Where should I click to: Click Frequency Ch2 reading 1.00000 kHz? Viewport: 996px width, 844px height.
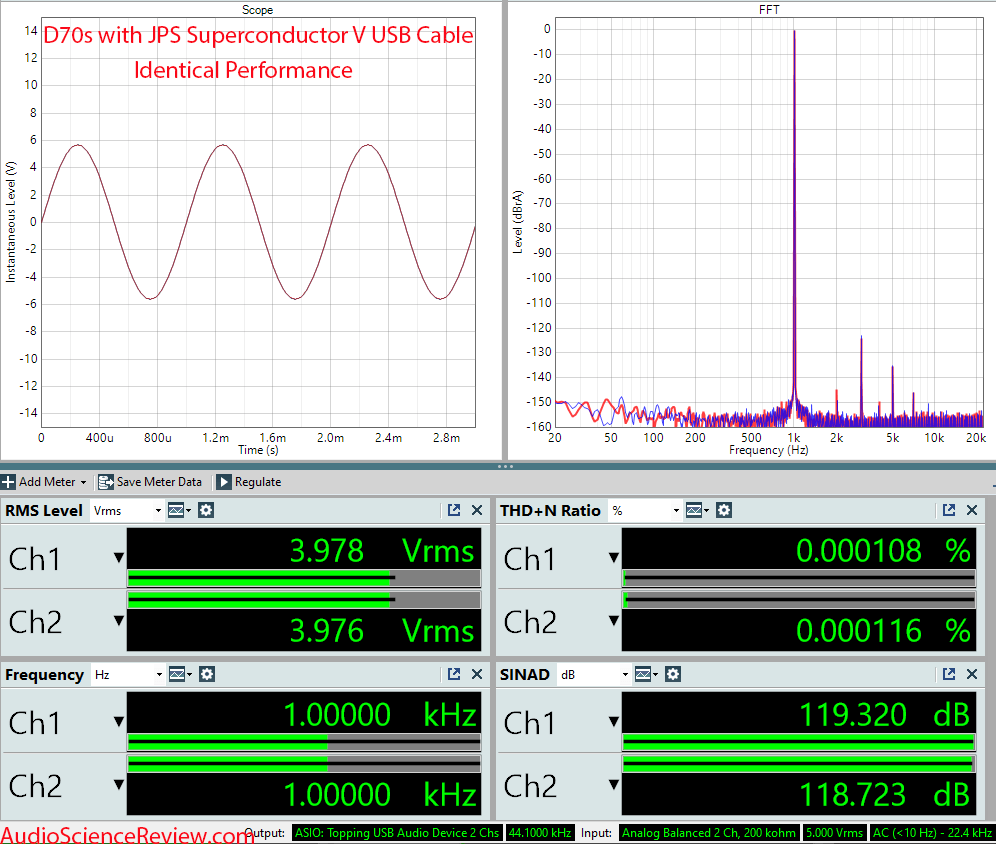point(380,794)
